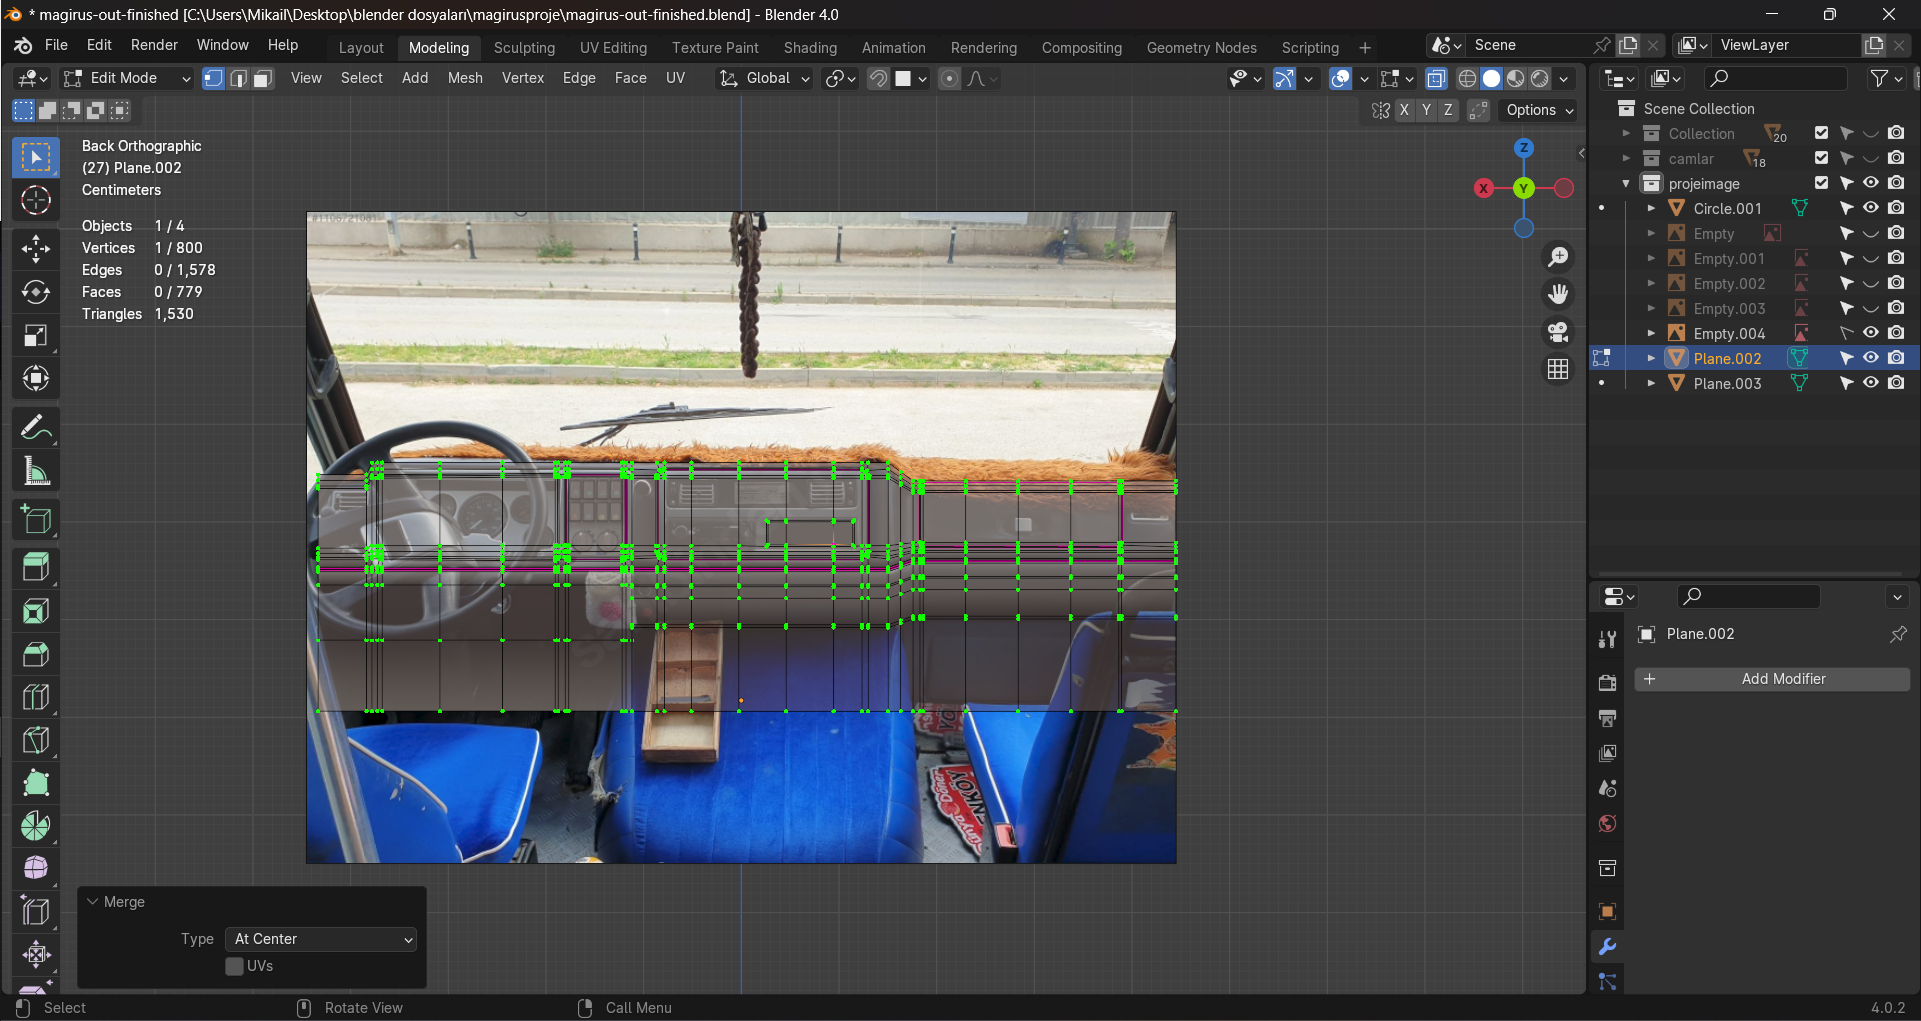Open the merge Type At Center dropdown
Image resolution: width=1921 pixels, height=1021 pixels.
coord(322,939)
